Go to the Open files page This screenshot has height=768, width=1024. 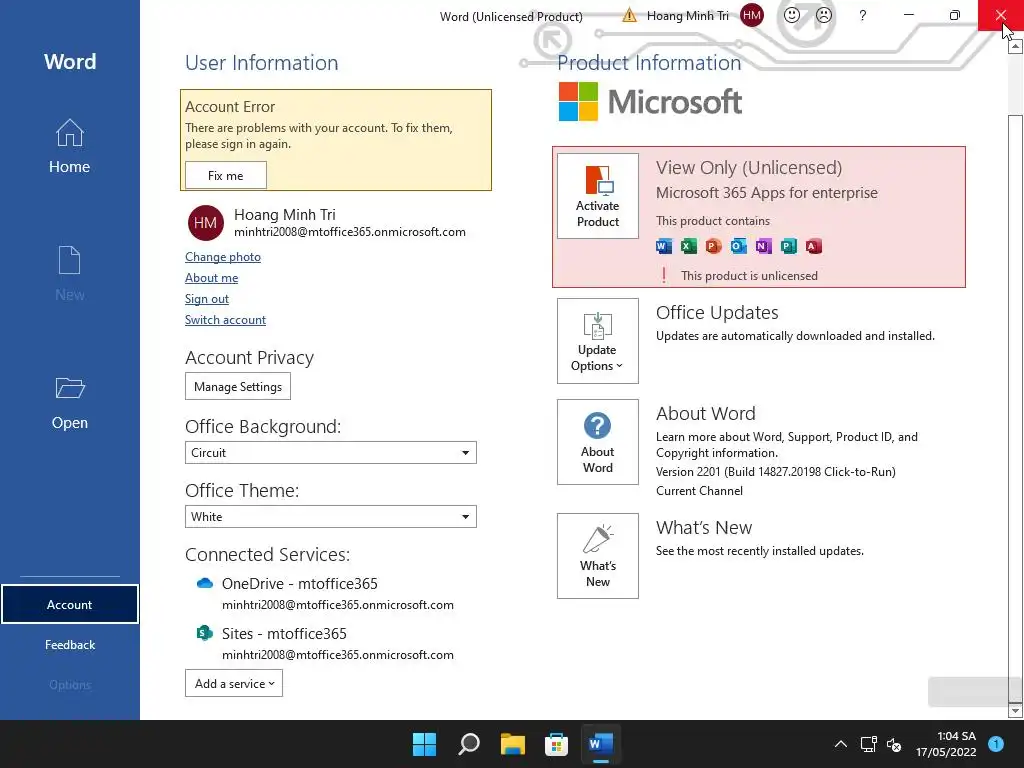coord(69,403)
